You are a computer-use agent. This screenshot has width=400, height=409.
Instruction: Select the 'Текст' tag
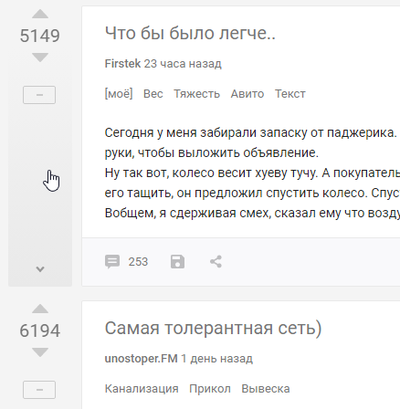pos(290,94)
